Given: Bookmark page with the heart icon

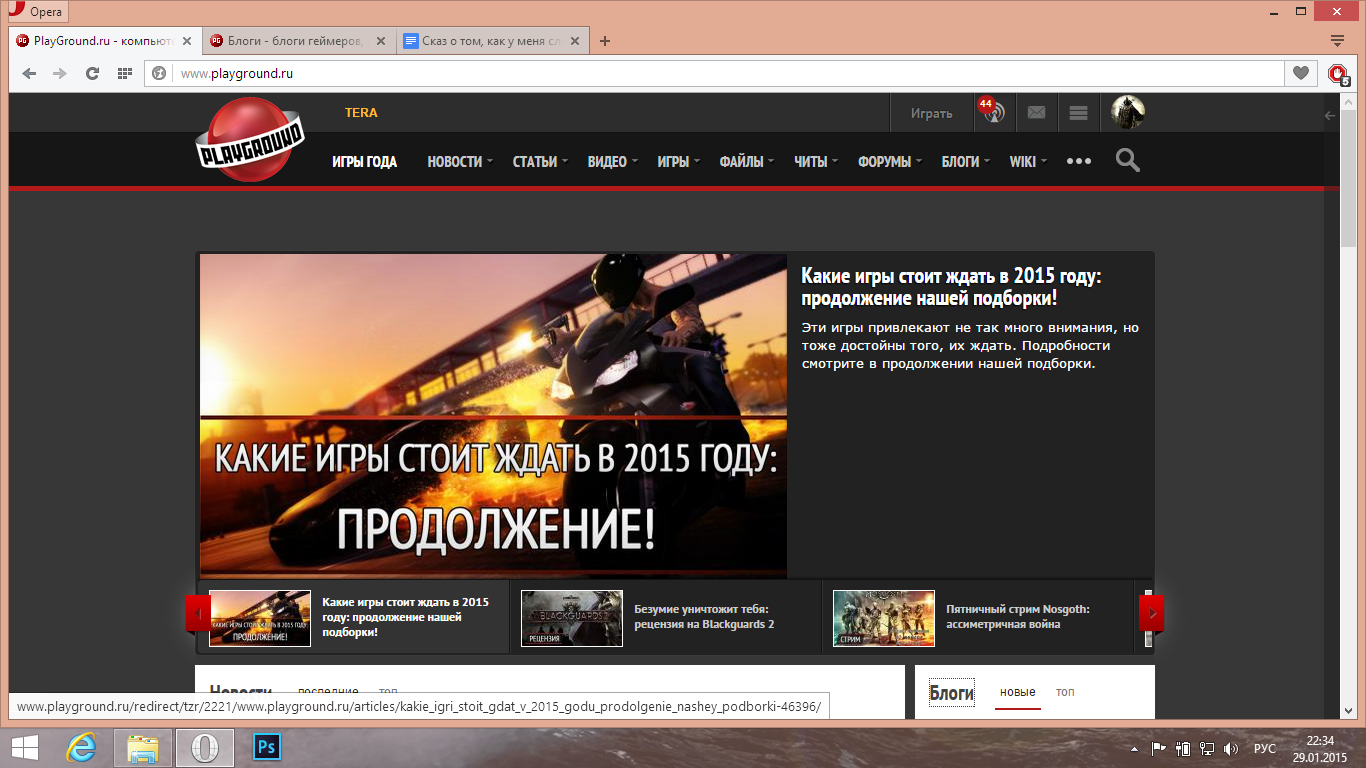Looking at the screenshot, I should [x=1300, y=73].
